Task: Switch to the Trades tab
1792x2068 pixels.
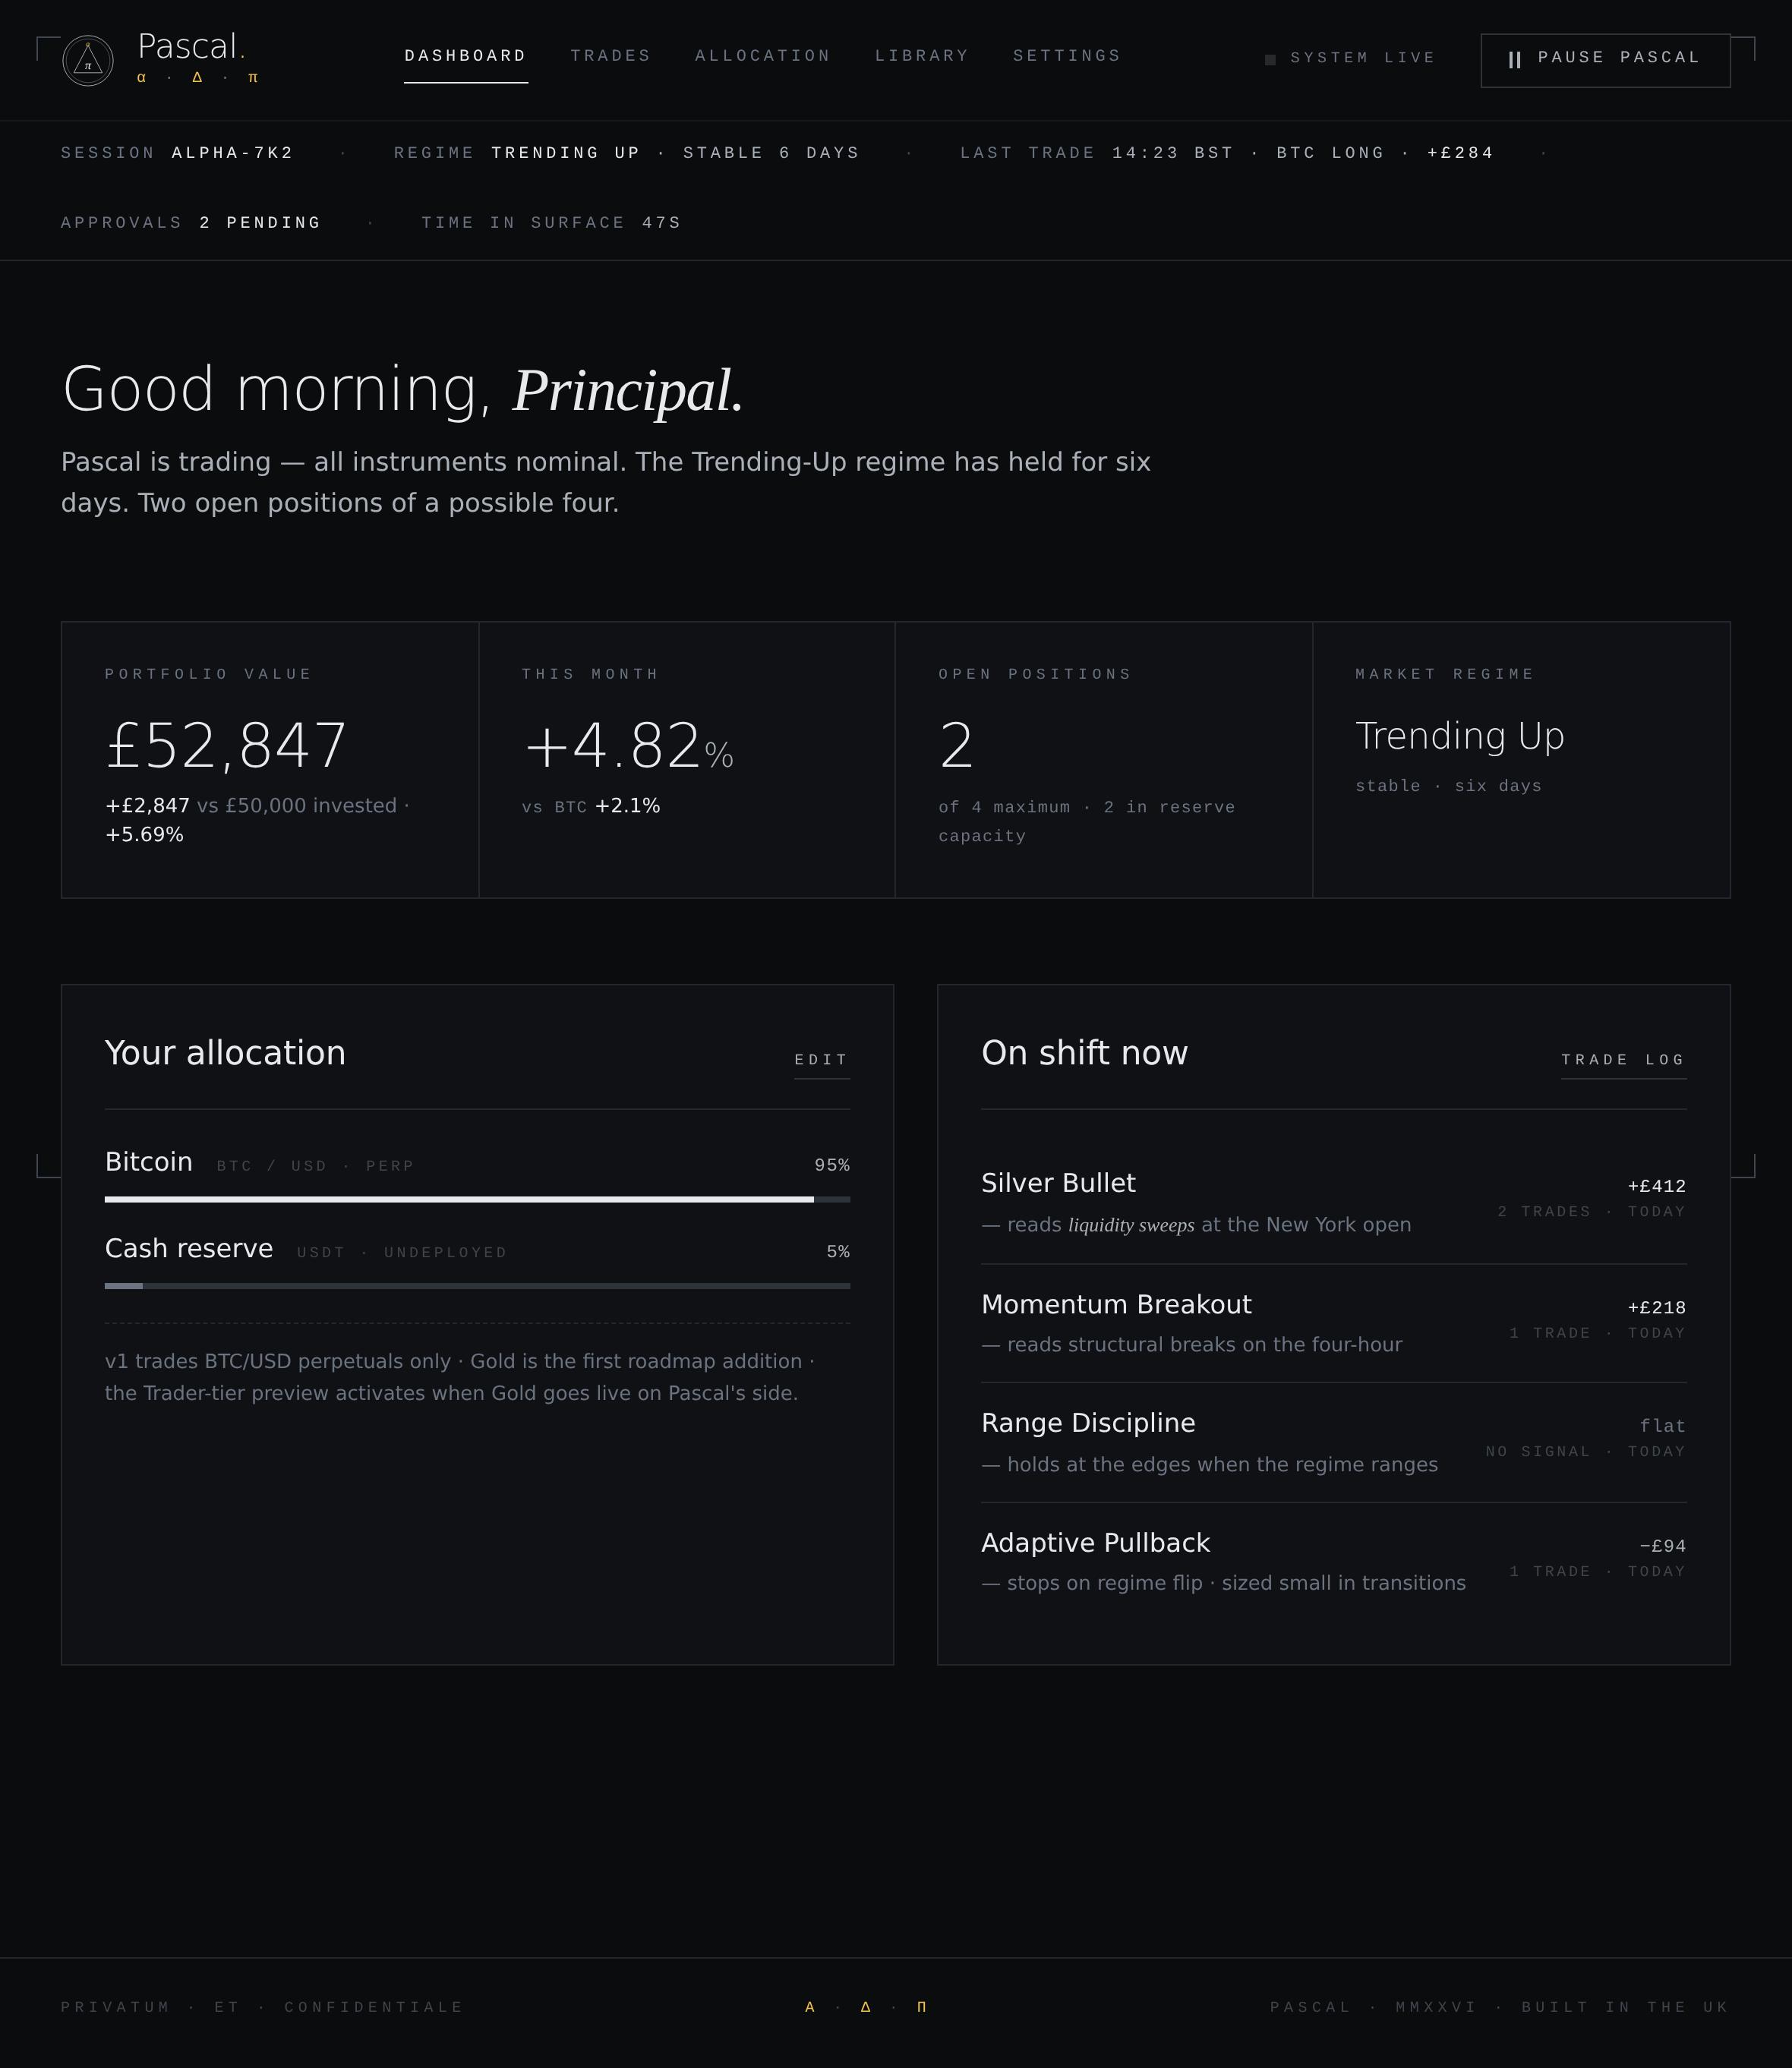Action: (610, 56)
